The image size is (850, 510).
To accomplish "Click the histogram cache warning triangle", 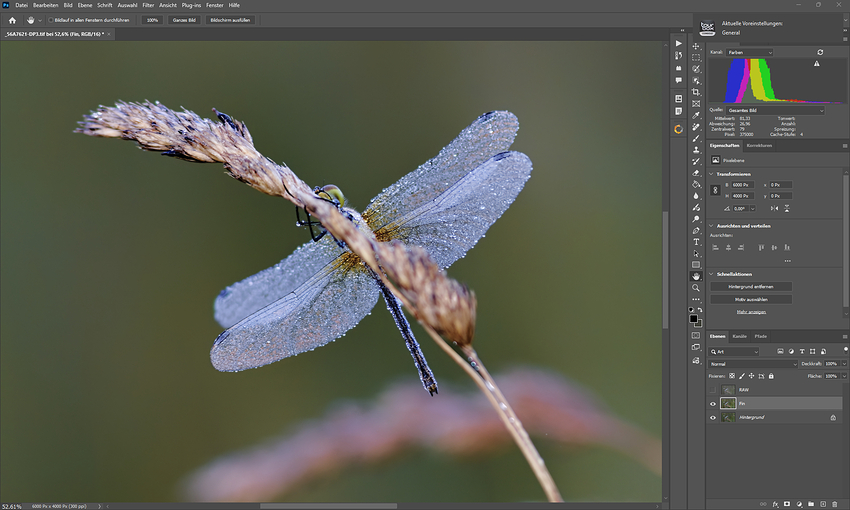I will click(816, 63).
